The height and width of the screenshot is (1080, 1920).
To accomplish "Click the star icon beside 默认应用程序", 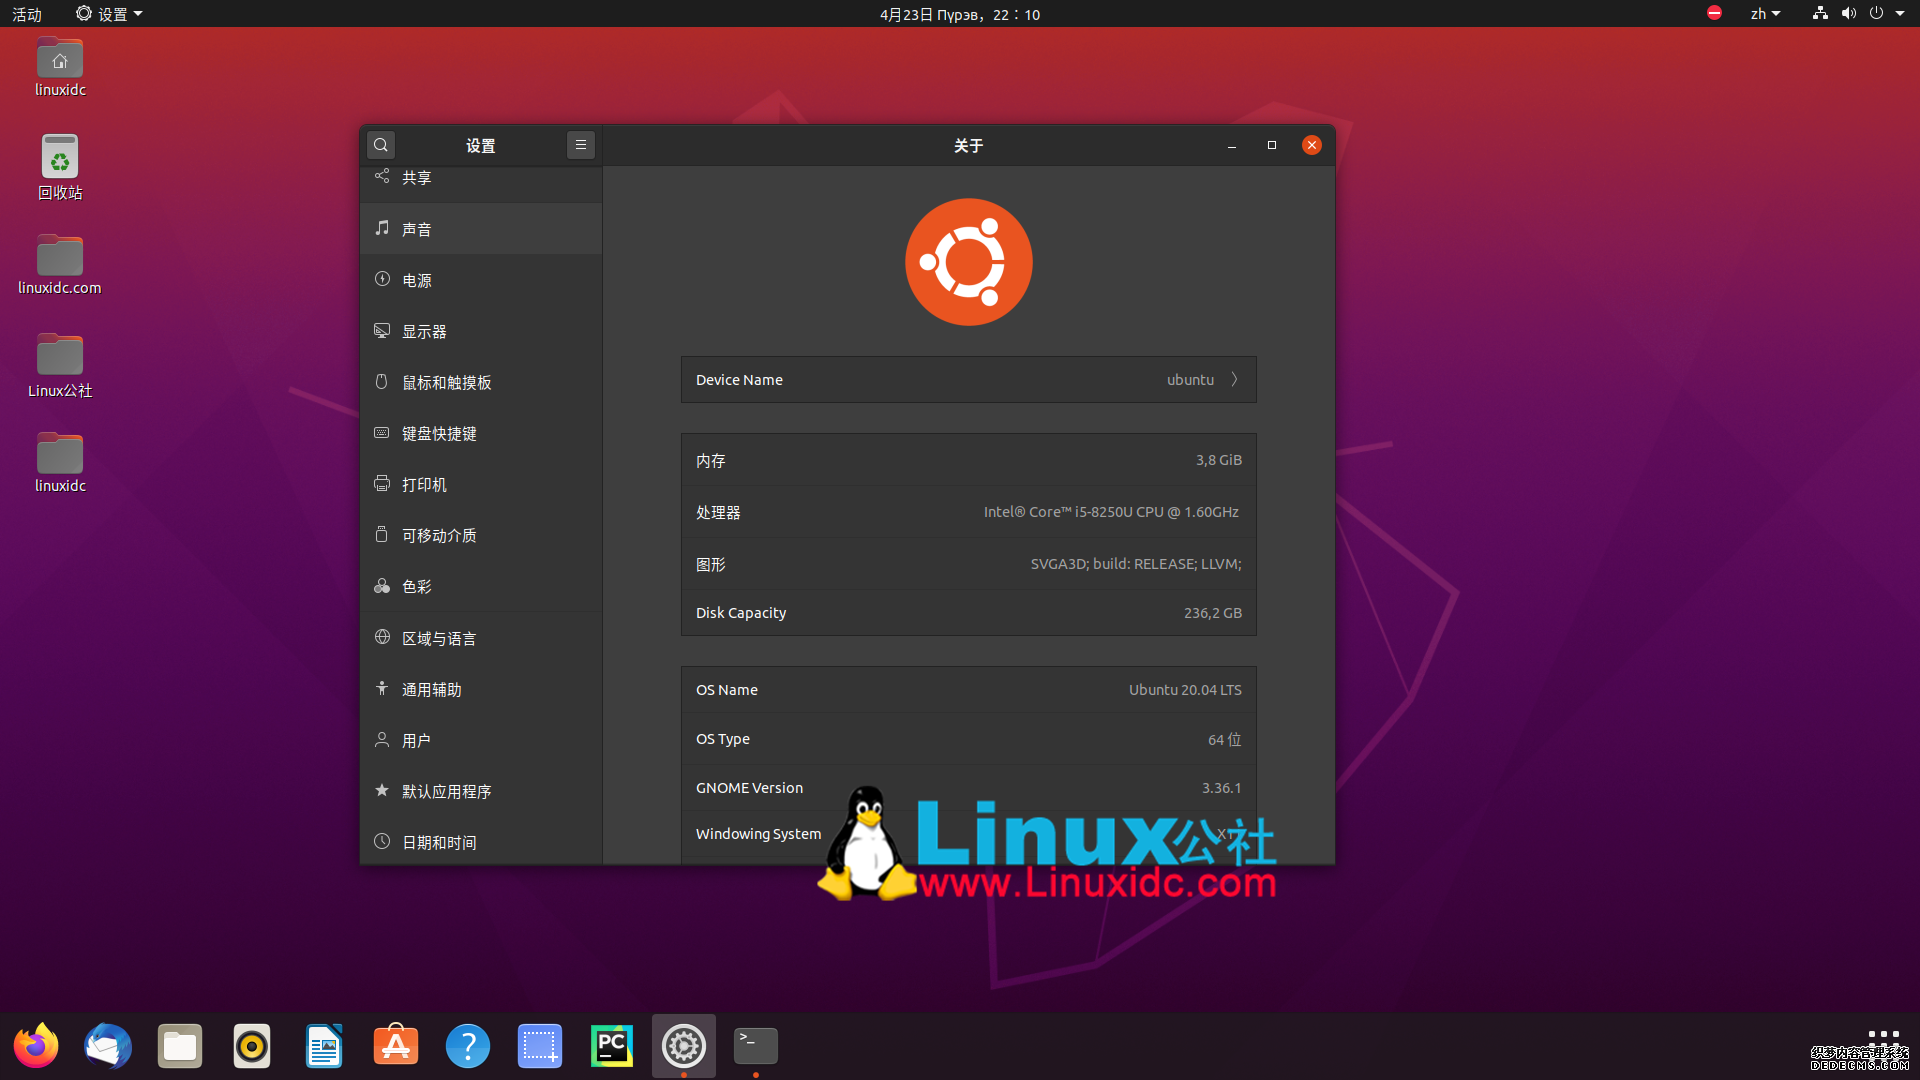I will [382, 790].
